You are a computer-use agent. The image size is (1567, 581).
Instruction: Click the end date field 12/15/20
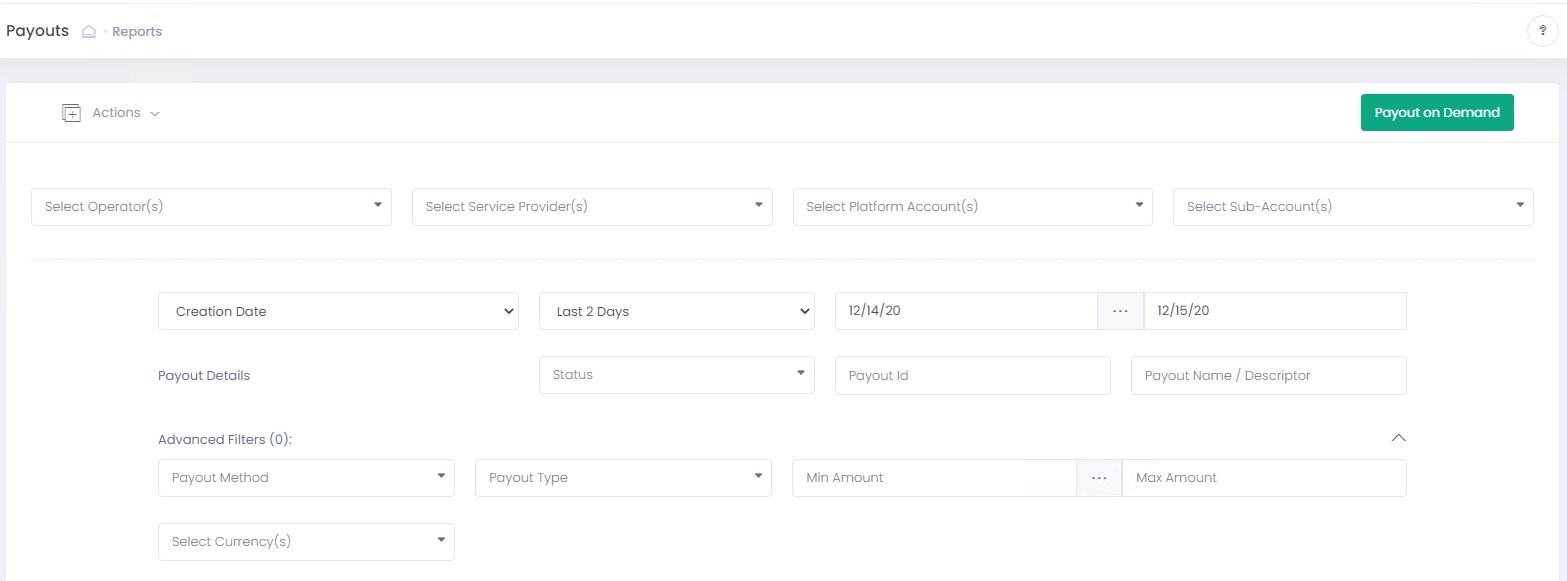click(x=1275, y=311)
